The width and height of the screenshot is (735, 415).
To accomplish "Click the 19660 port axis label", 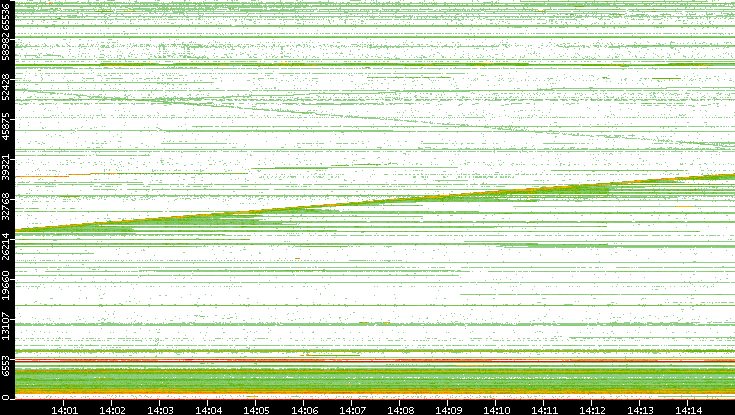I will click(x=6, y=286).
